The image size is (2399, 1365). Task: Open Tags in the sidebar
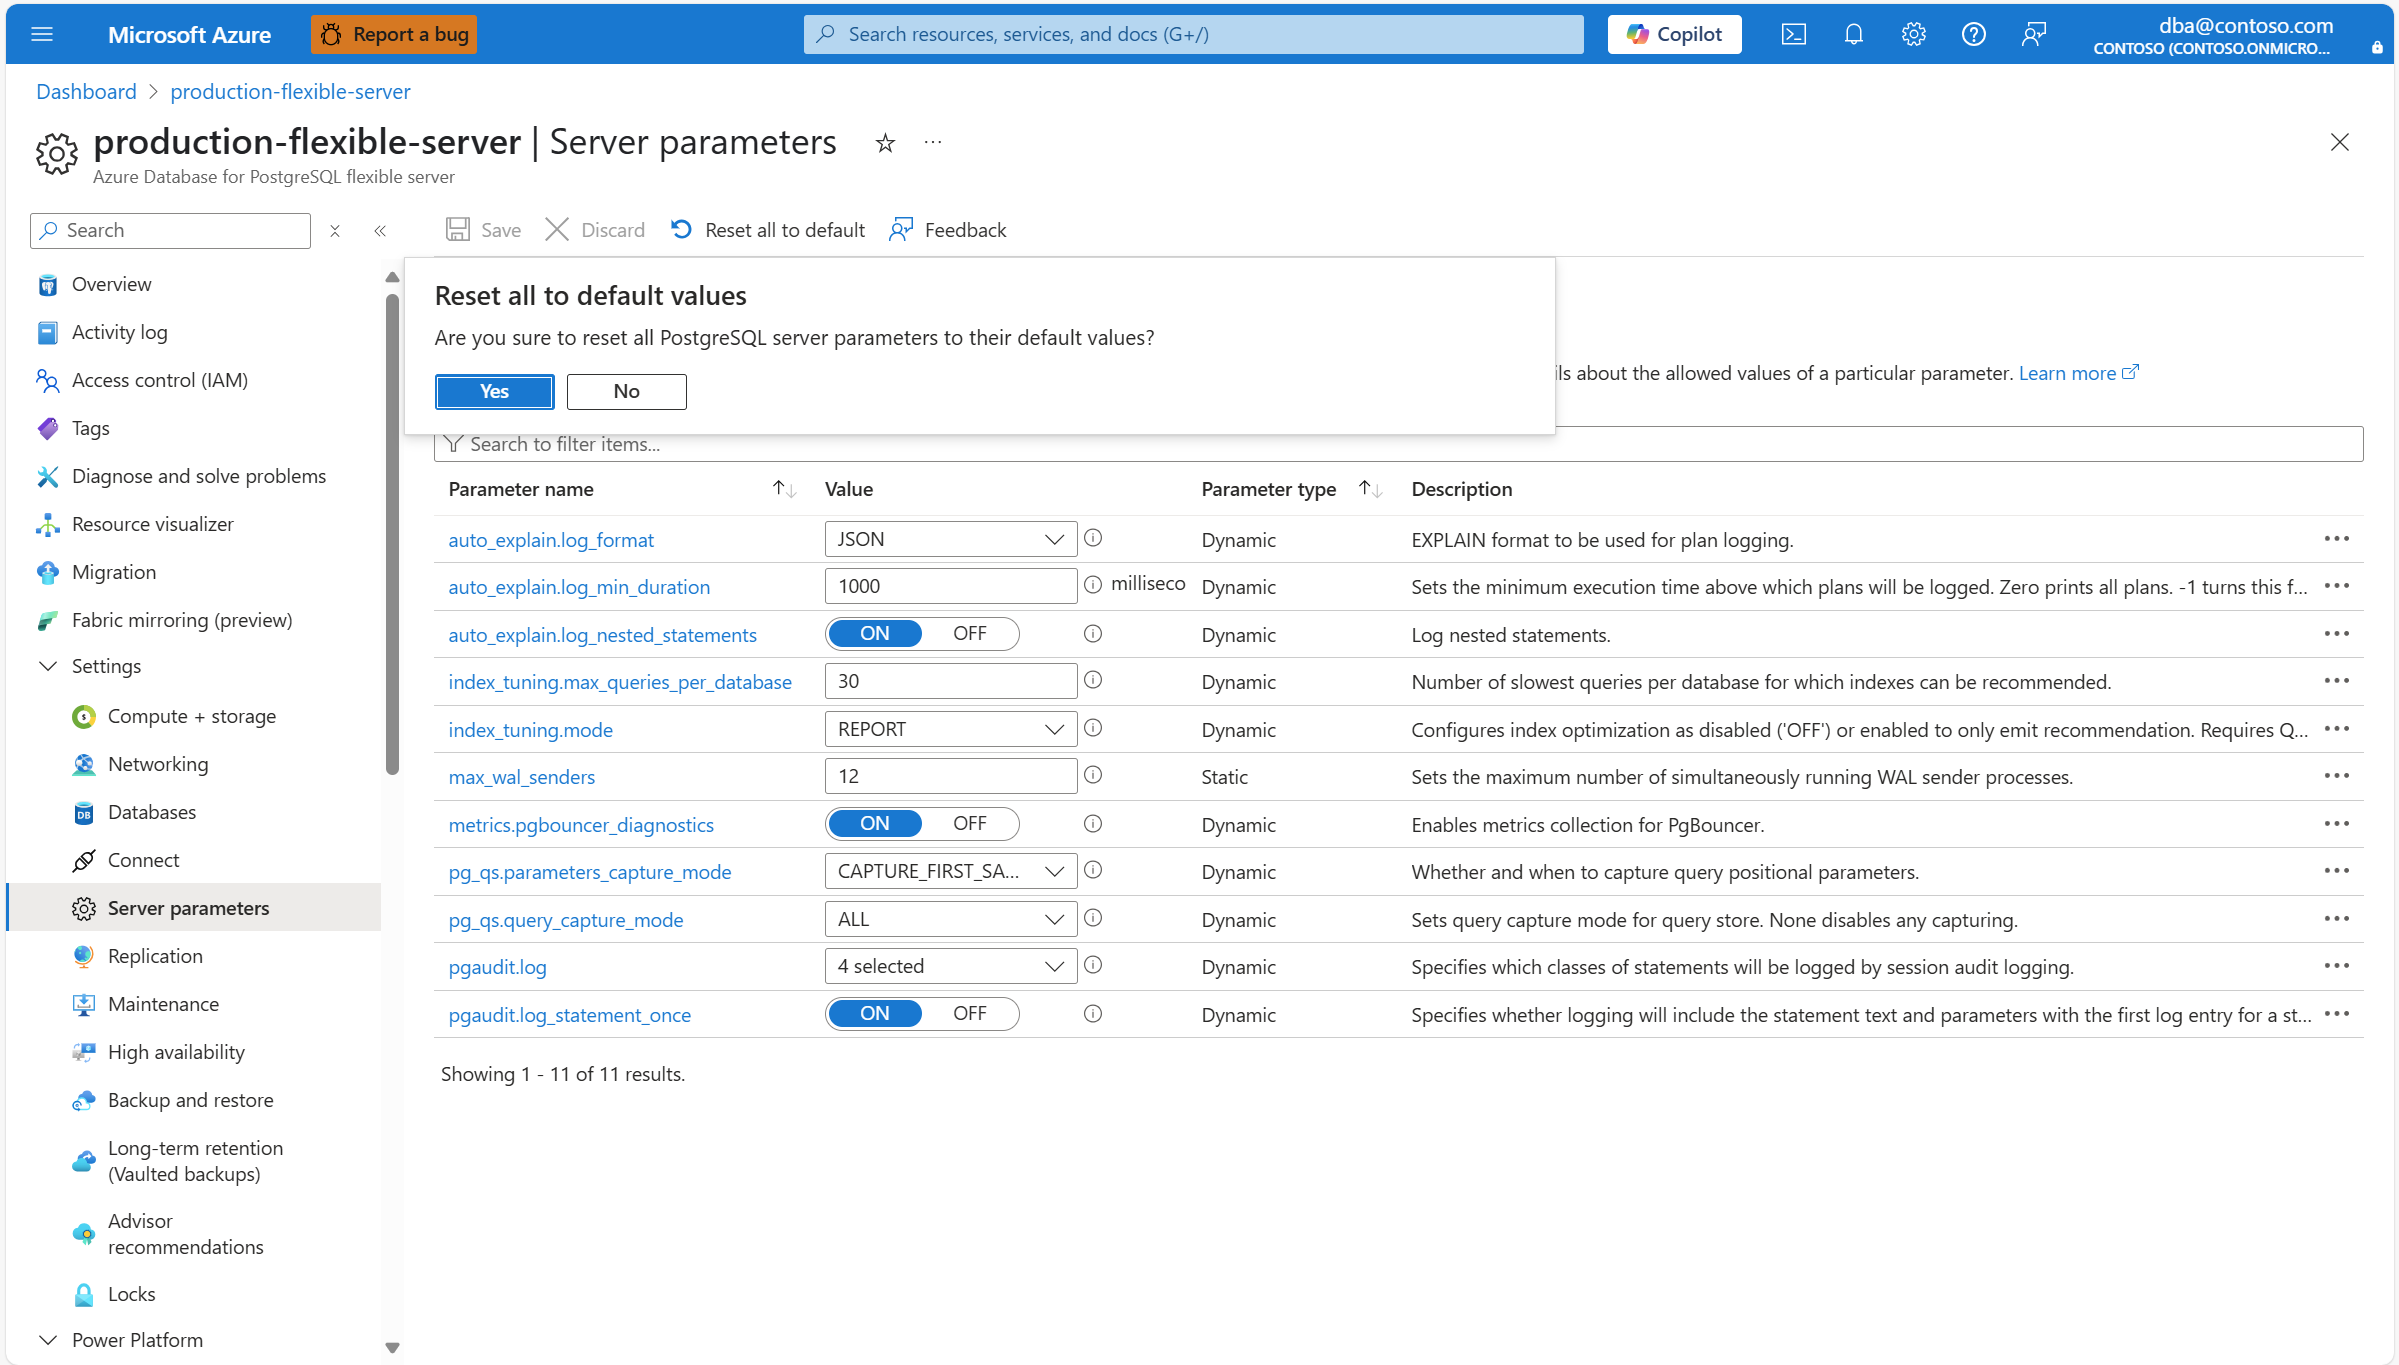[x=90, y=428]
